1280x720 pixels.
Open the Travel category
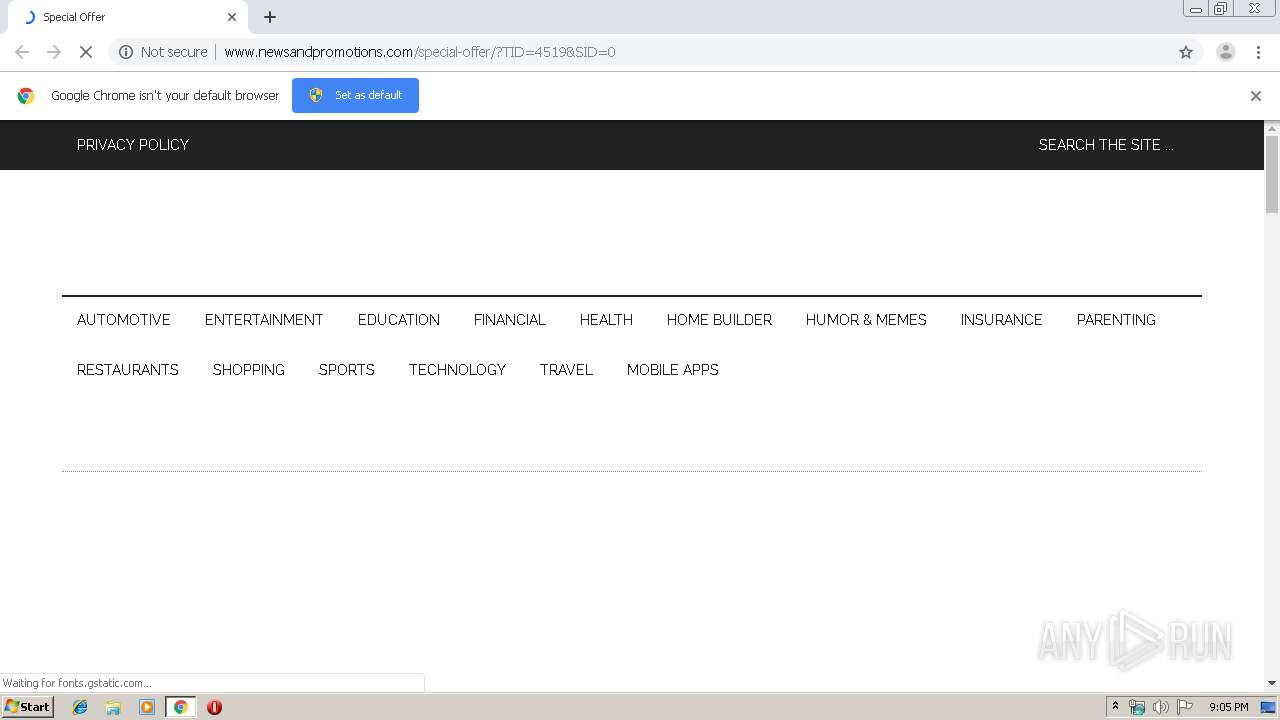566,370
